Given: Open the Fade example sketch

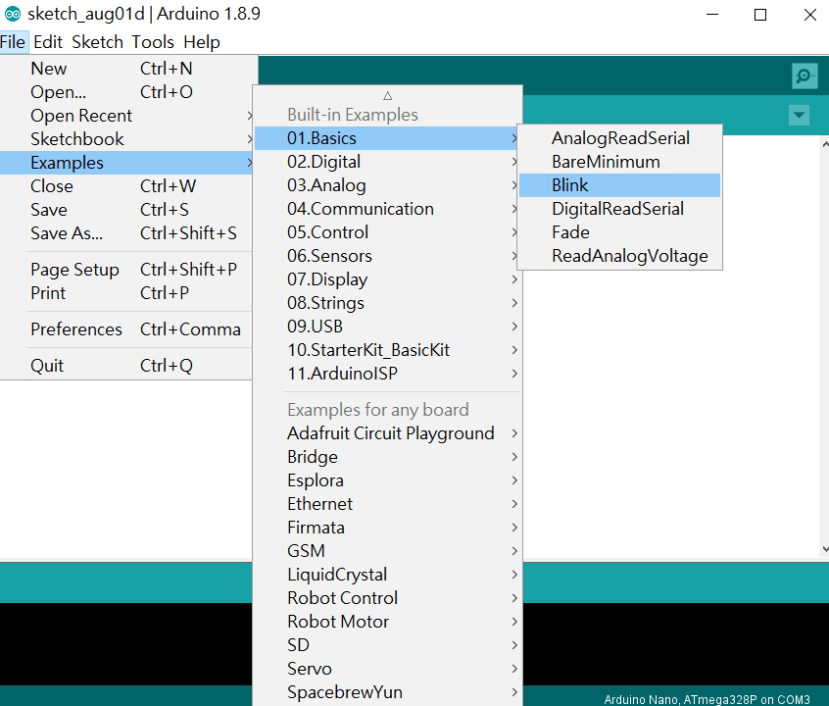Looking at the screenshot, I should click(620, 232).
